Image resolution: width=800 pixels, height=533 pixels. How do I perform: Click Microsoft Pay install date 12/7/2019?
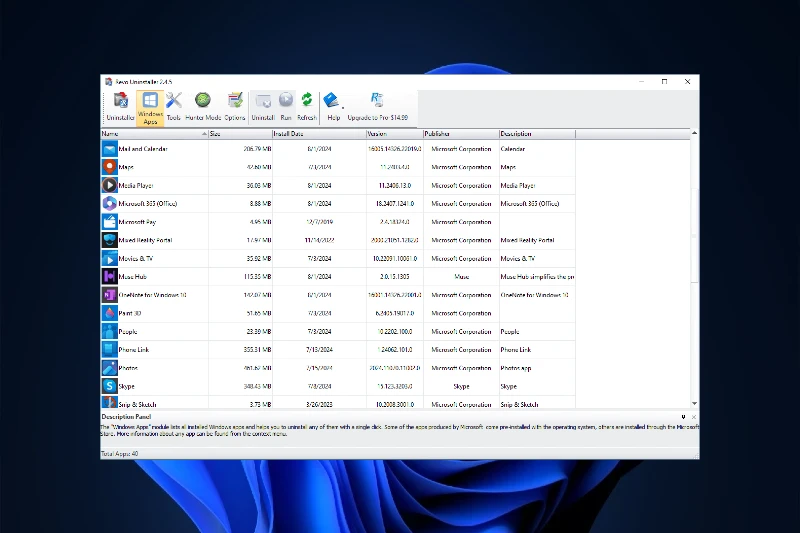[x=319, y=222]
